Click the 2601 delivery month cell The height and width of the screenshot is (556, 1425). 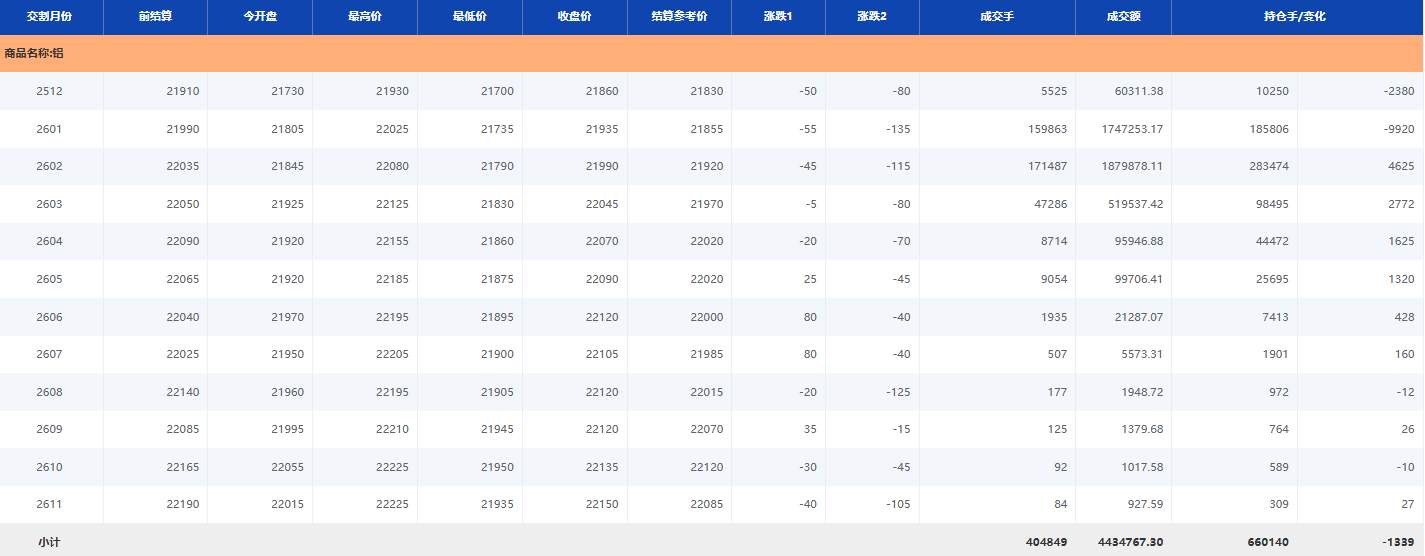coord(49,129)
